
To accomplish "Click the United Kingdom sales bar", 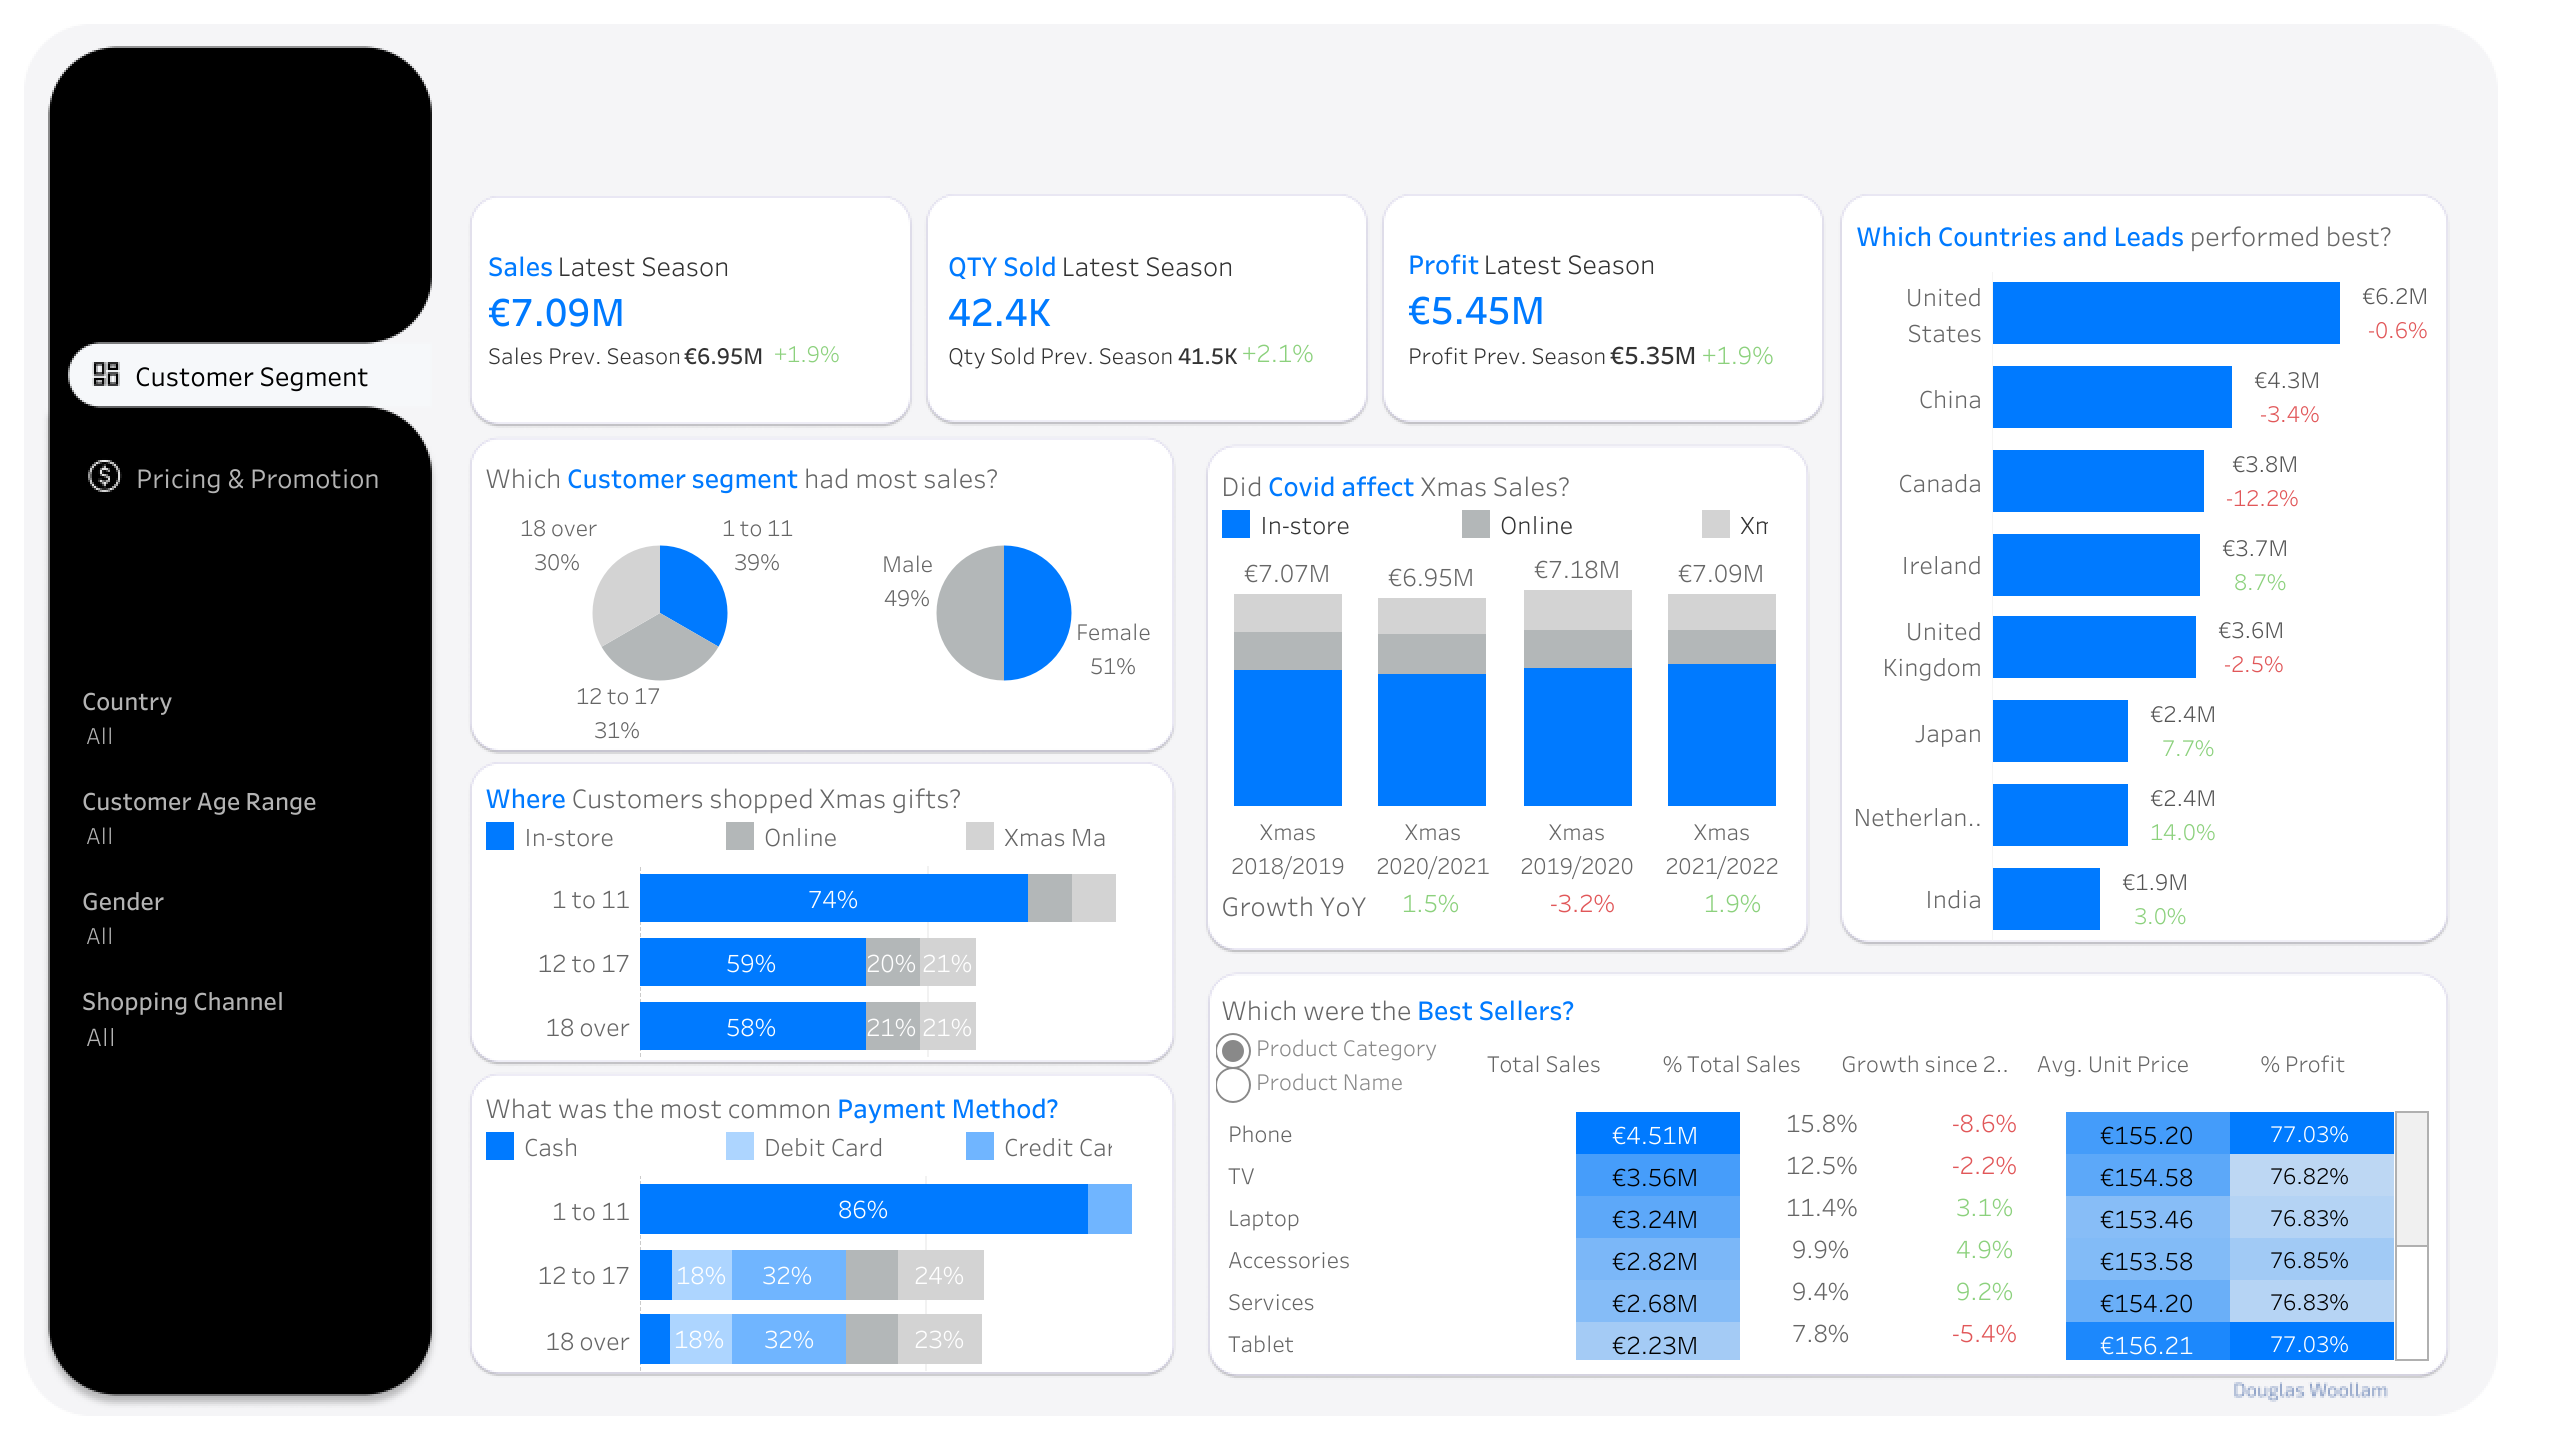I will point(2094,647).
